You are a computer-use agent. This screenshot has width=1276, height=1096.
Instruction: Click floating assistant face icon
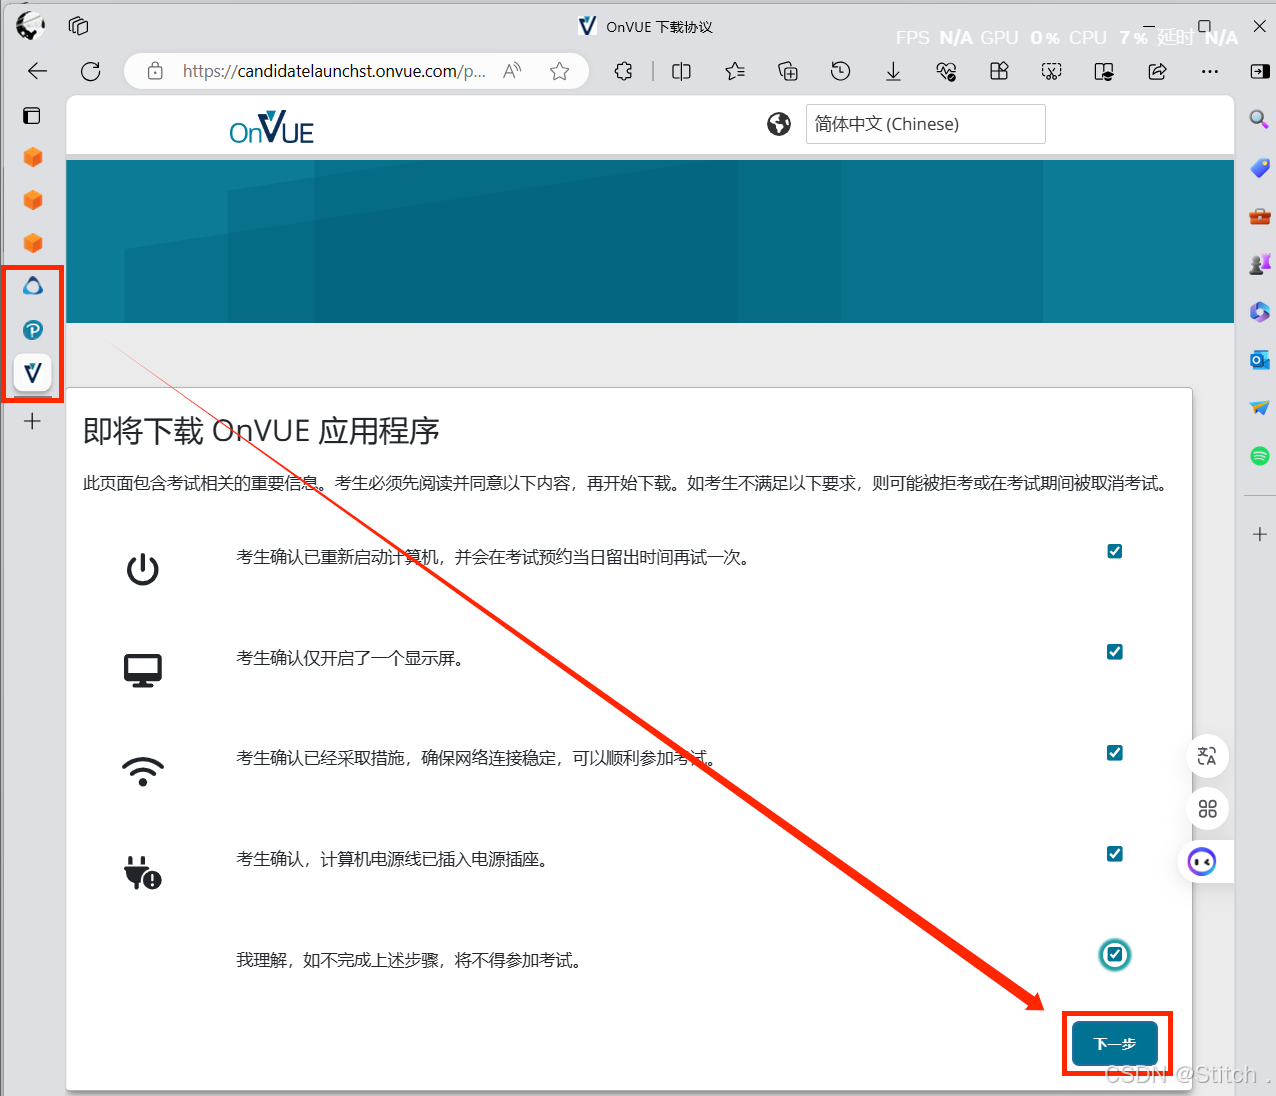pos(1202,861)
